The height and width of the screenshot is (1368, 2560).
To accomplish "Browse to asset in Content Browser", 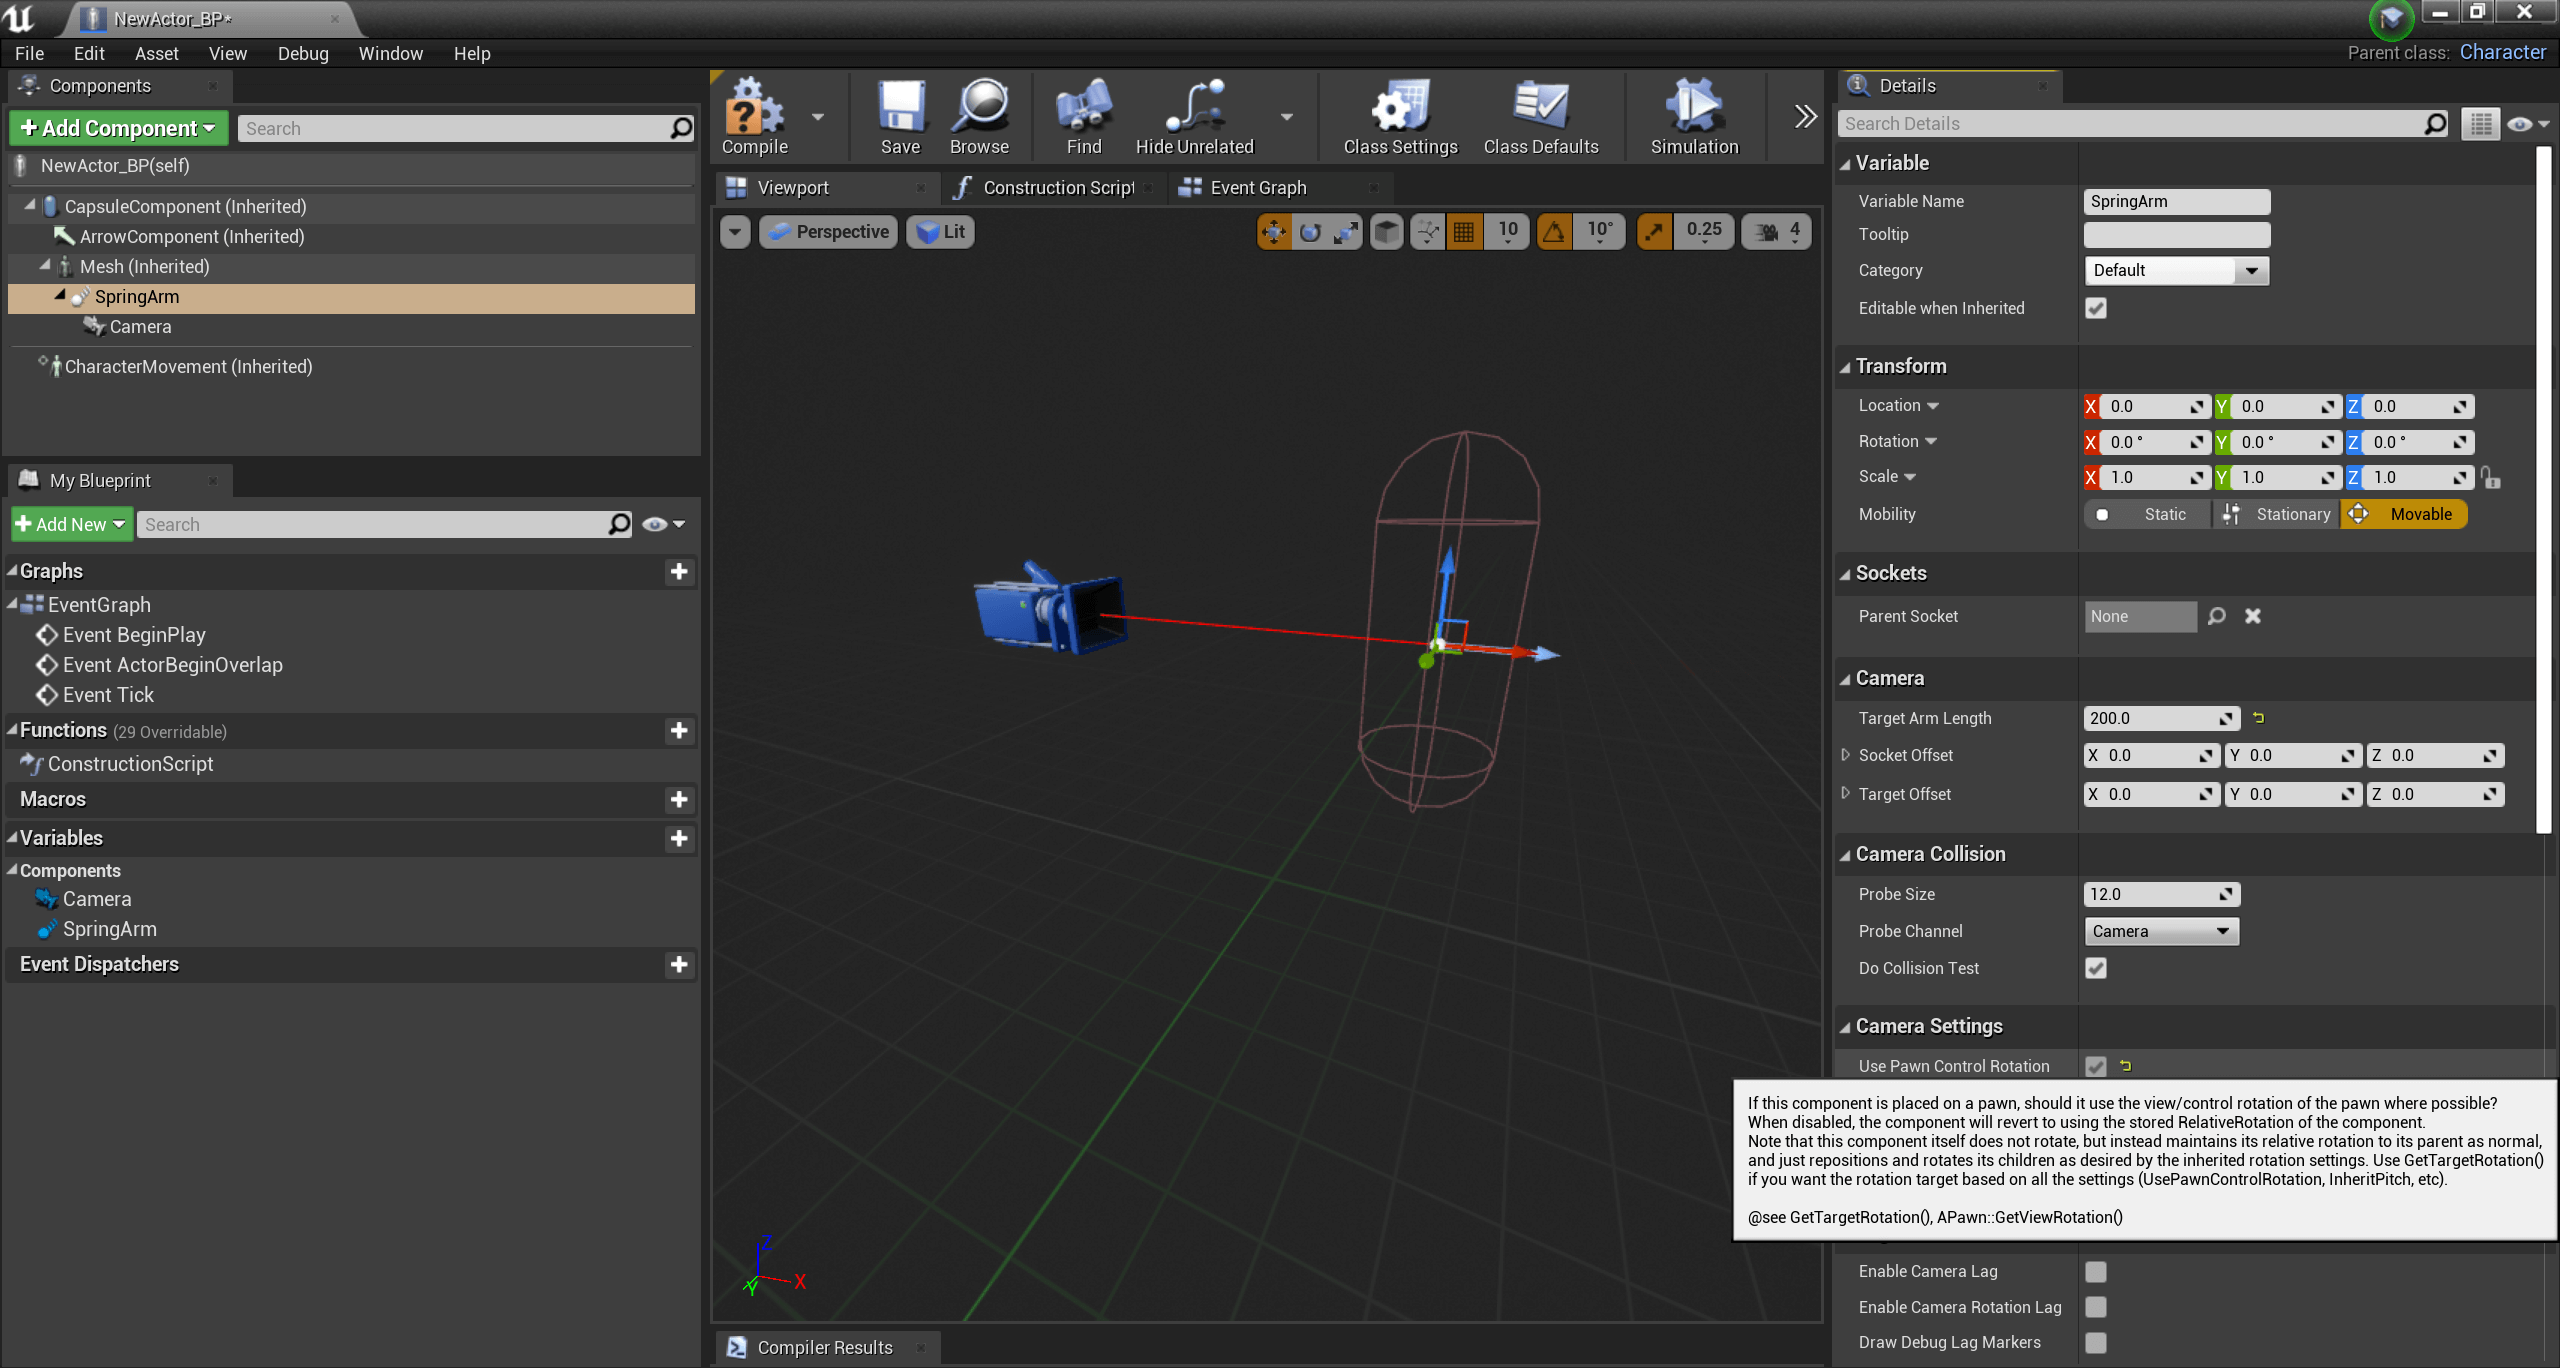I will point(979,117).
